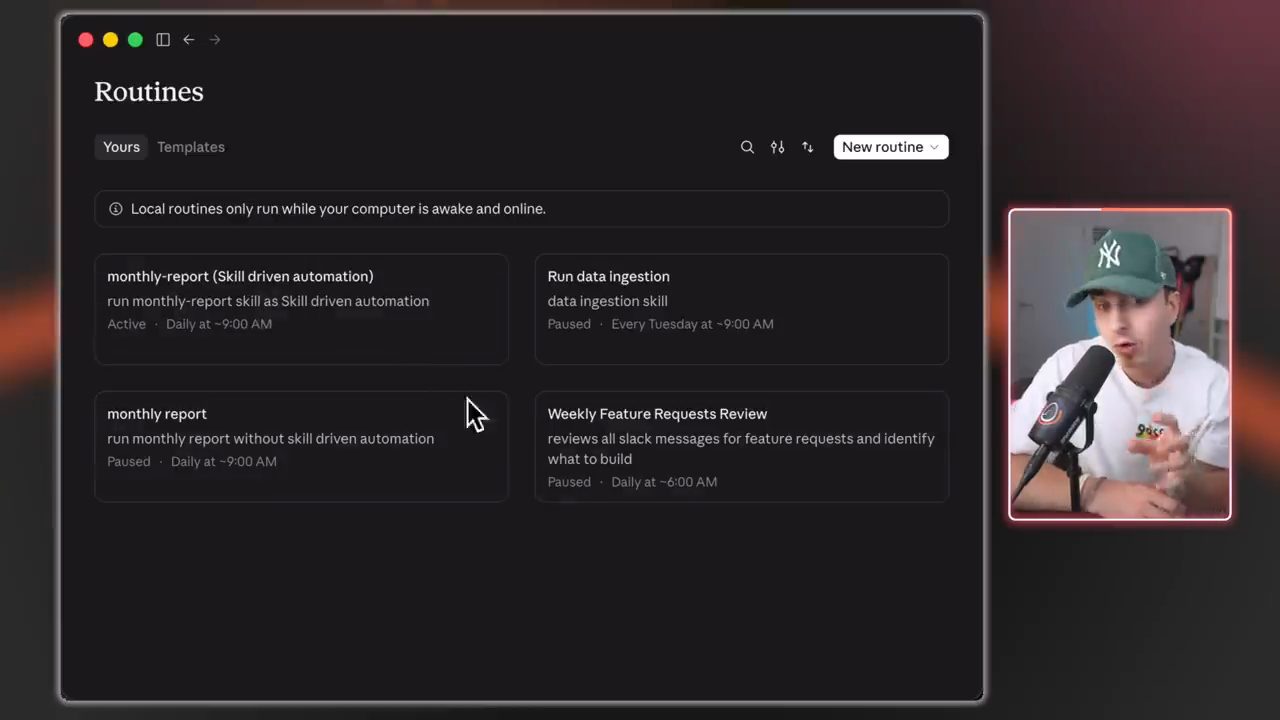Click 'run monthly report without skill driven automation'
Screen dimensions: 1280x720
(x=270, y=439)
